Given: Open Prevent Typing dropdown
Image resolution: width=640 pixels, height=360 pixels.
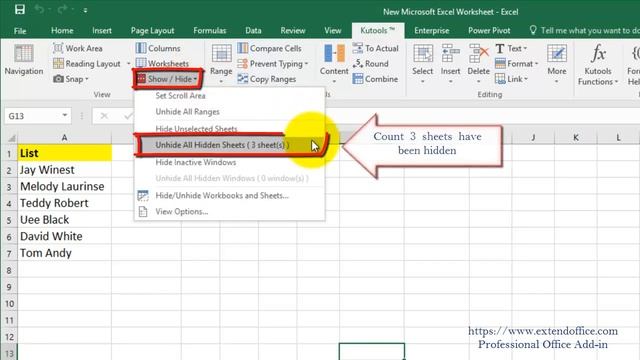Looking at the screenshot, I should pos(273,64).
